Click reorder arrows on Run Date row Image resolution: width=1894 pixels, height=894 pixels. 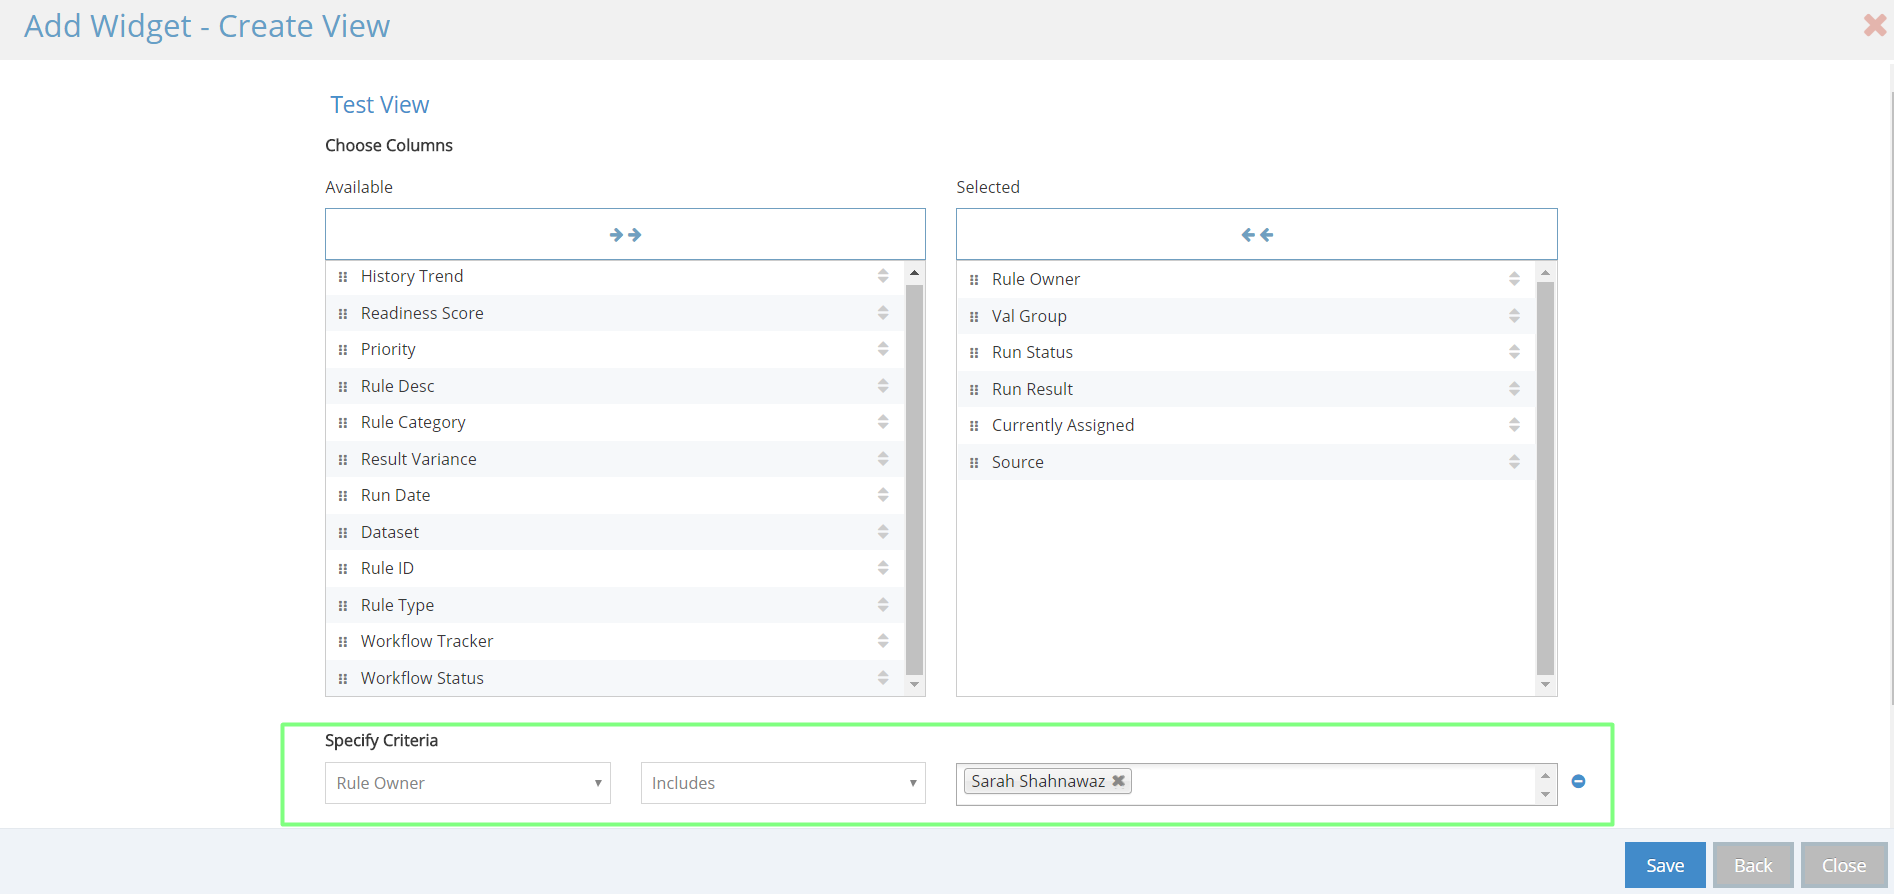[x=883, y=495]
